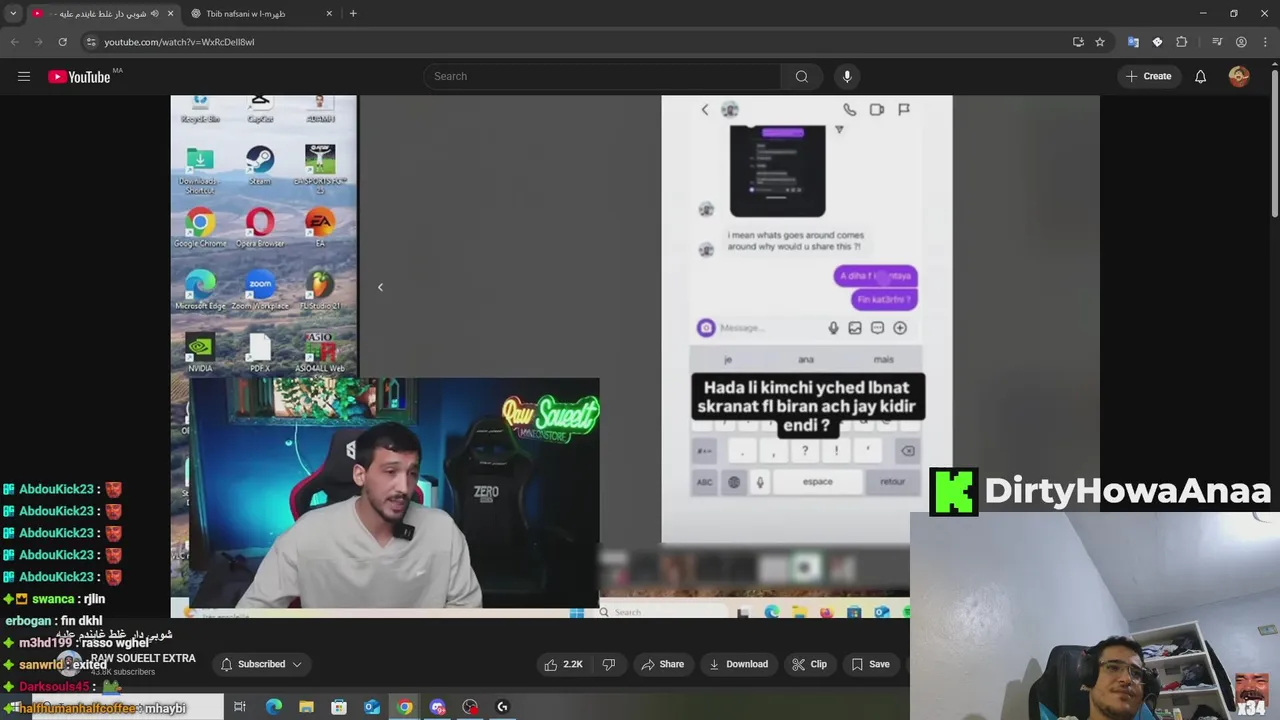This screenshot has height=720, width=1280.
Task: Go back with the browser back arrow
Action: tap(14, 42)
